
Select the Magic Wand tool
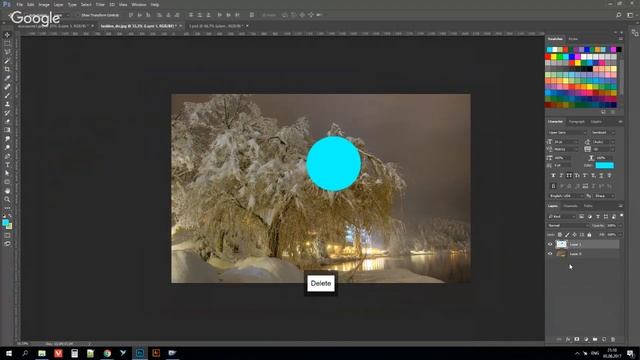(7, 60)
